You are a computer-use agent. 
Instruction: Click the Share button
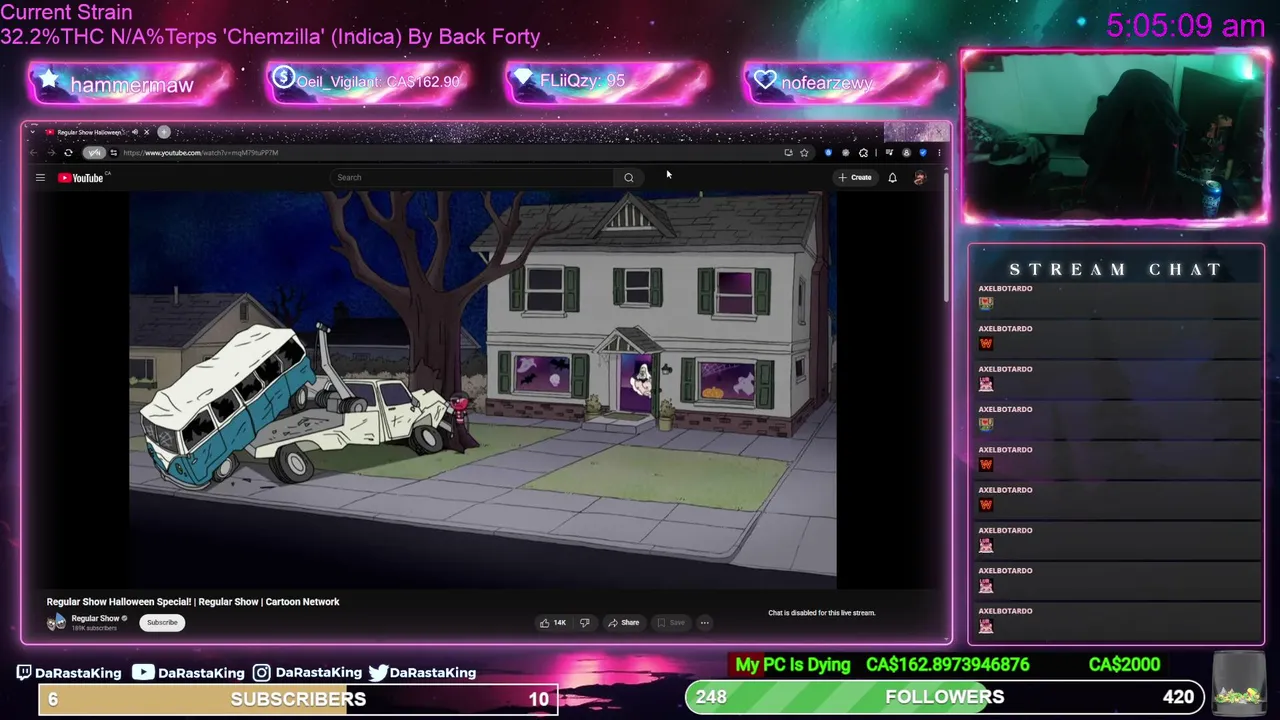pos(623,622)
